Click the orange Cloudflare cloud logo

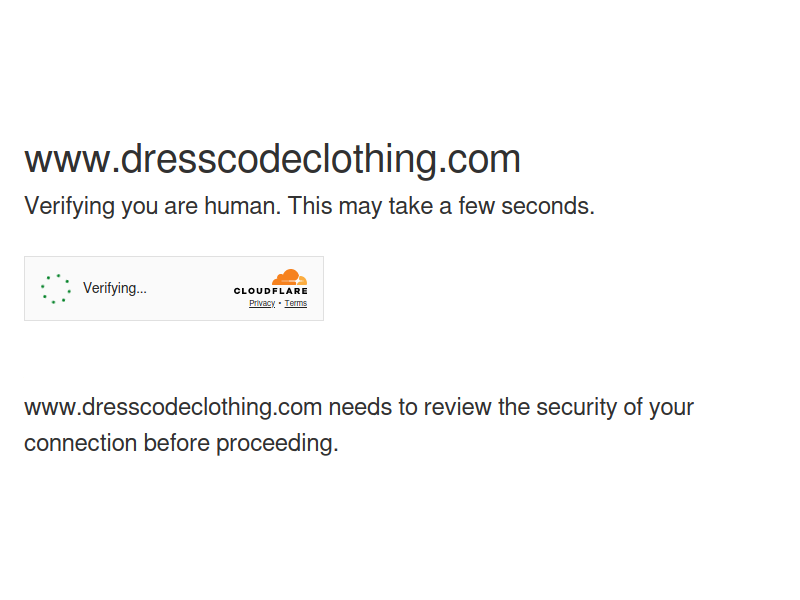tap(289, 277)
